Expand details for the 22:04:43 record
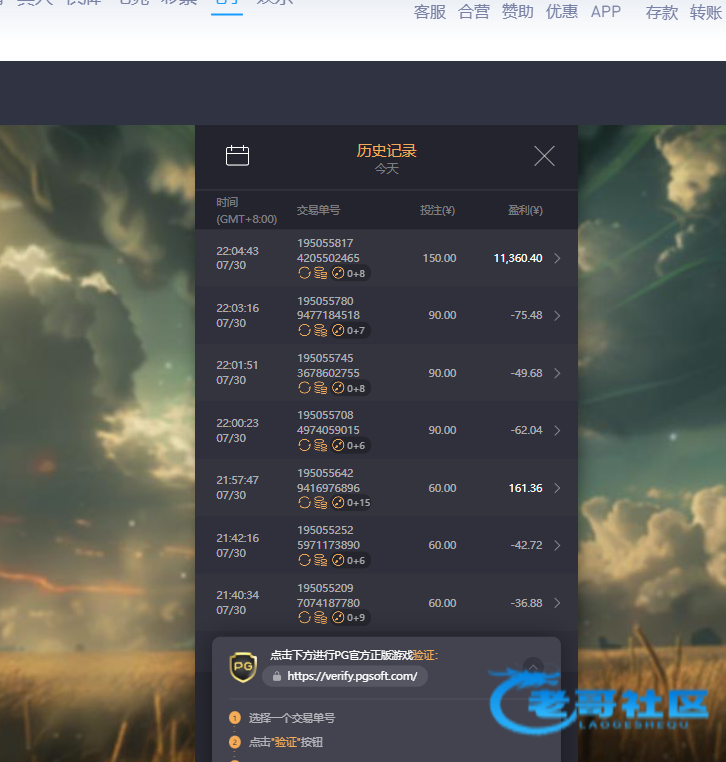The height and width of the screenshot is (762, 726). 557,258
